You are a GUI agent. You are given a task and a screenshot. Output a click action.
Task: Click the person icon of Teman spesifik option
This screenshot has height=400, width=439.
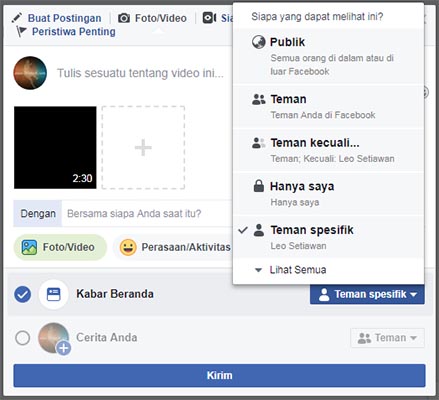(x=259, y=230)
